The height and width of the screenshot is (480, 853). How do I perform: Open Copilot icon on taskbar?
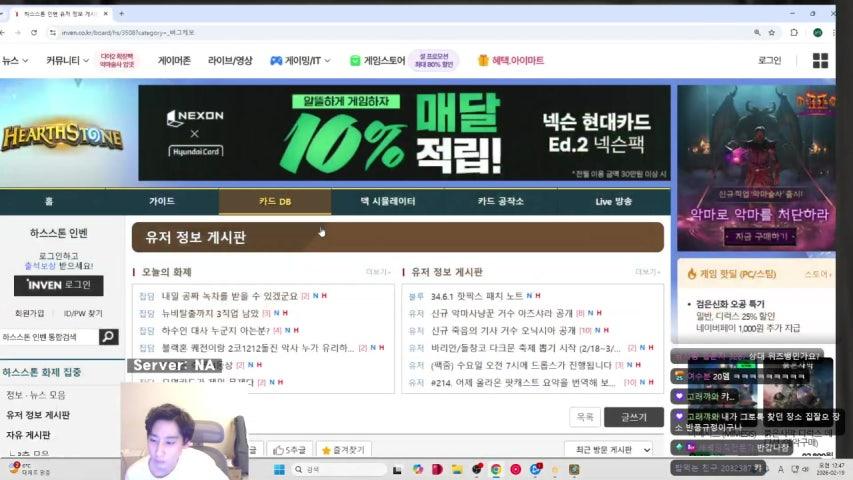click(417, 469)
